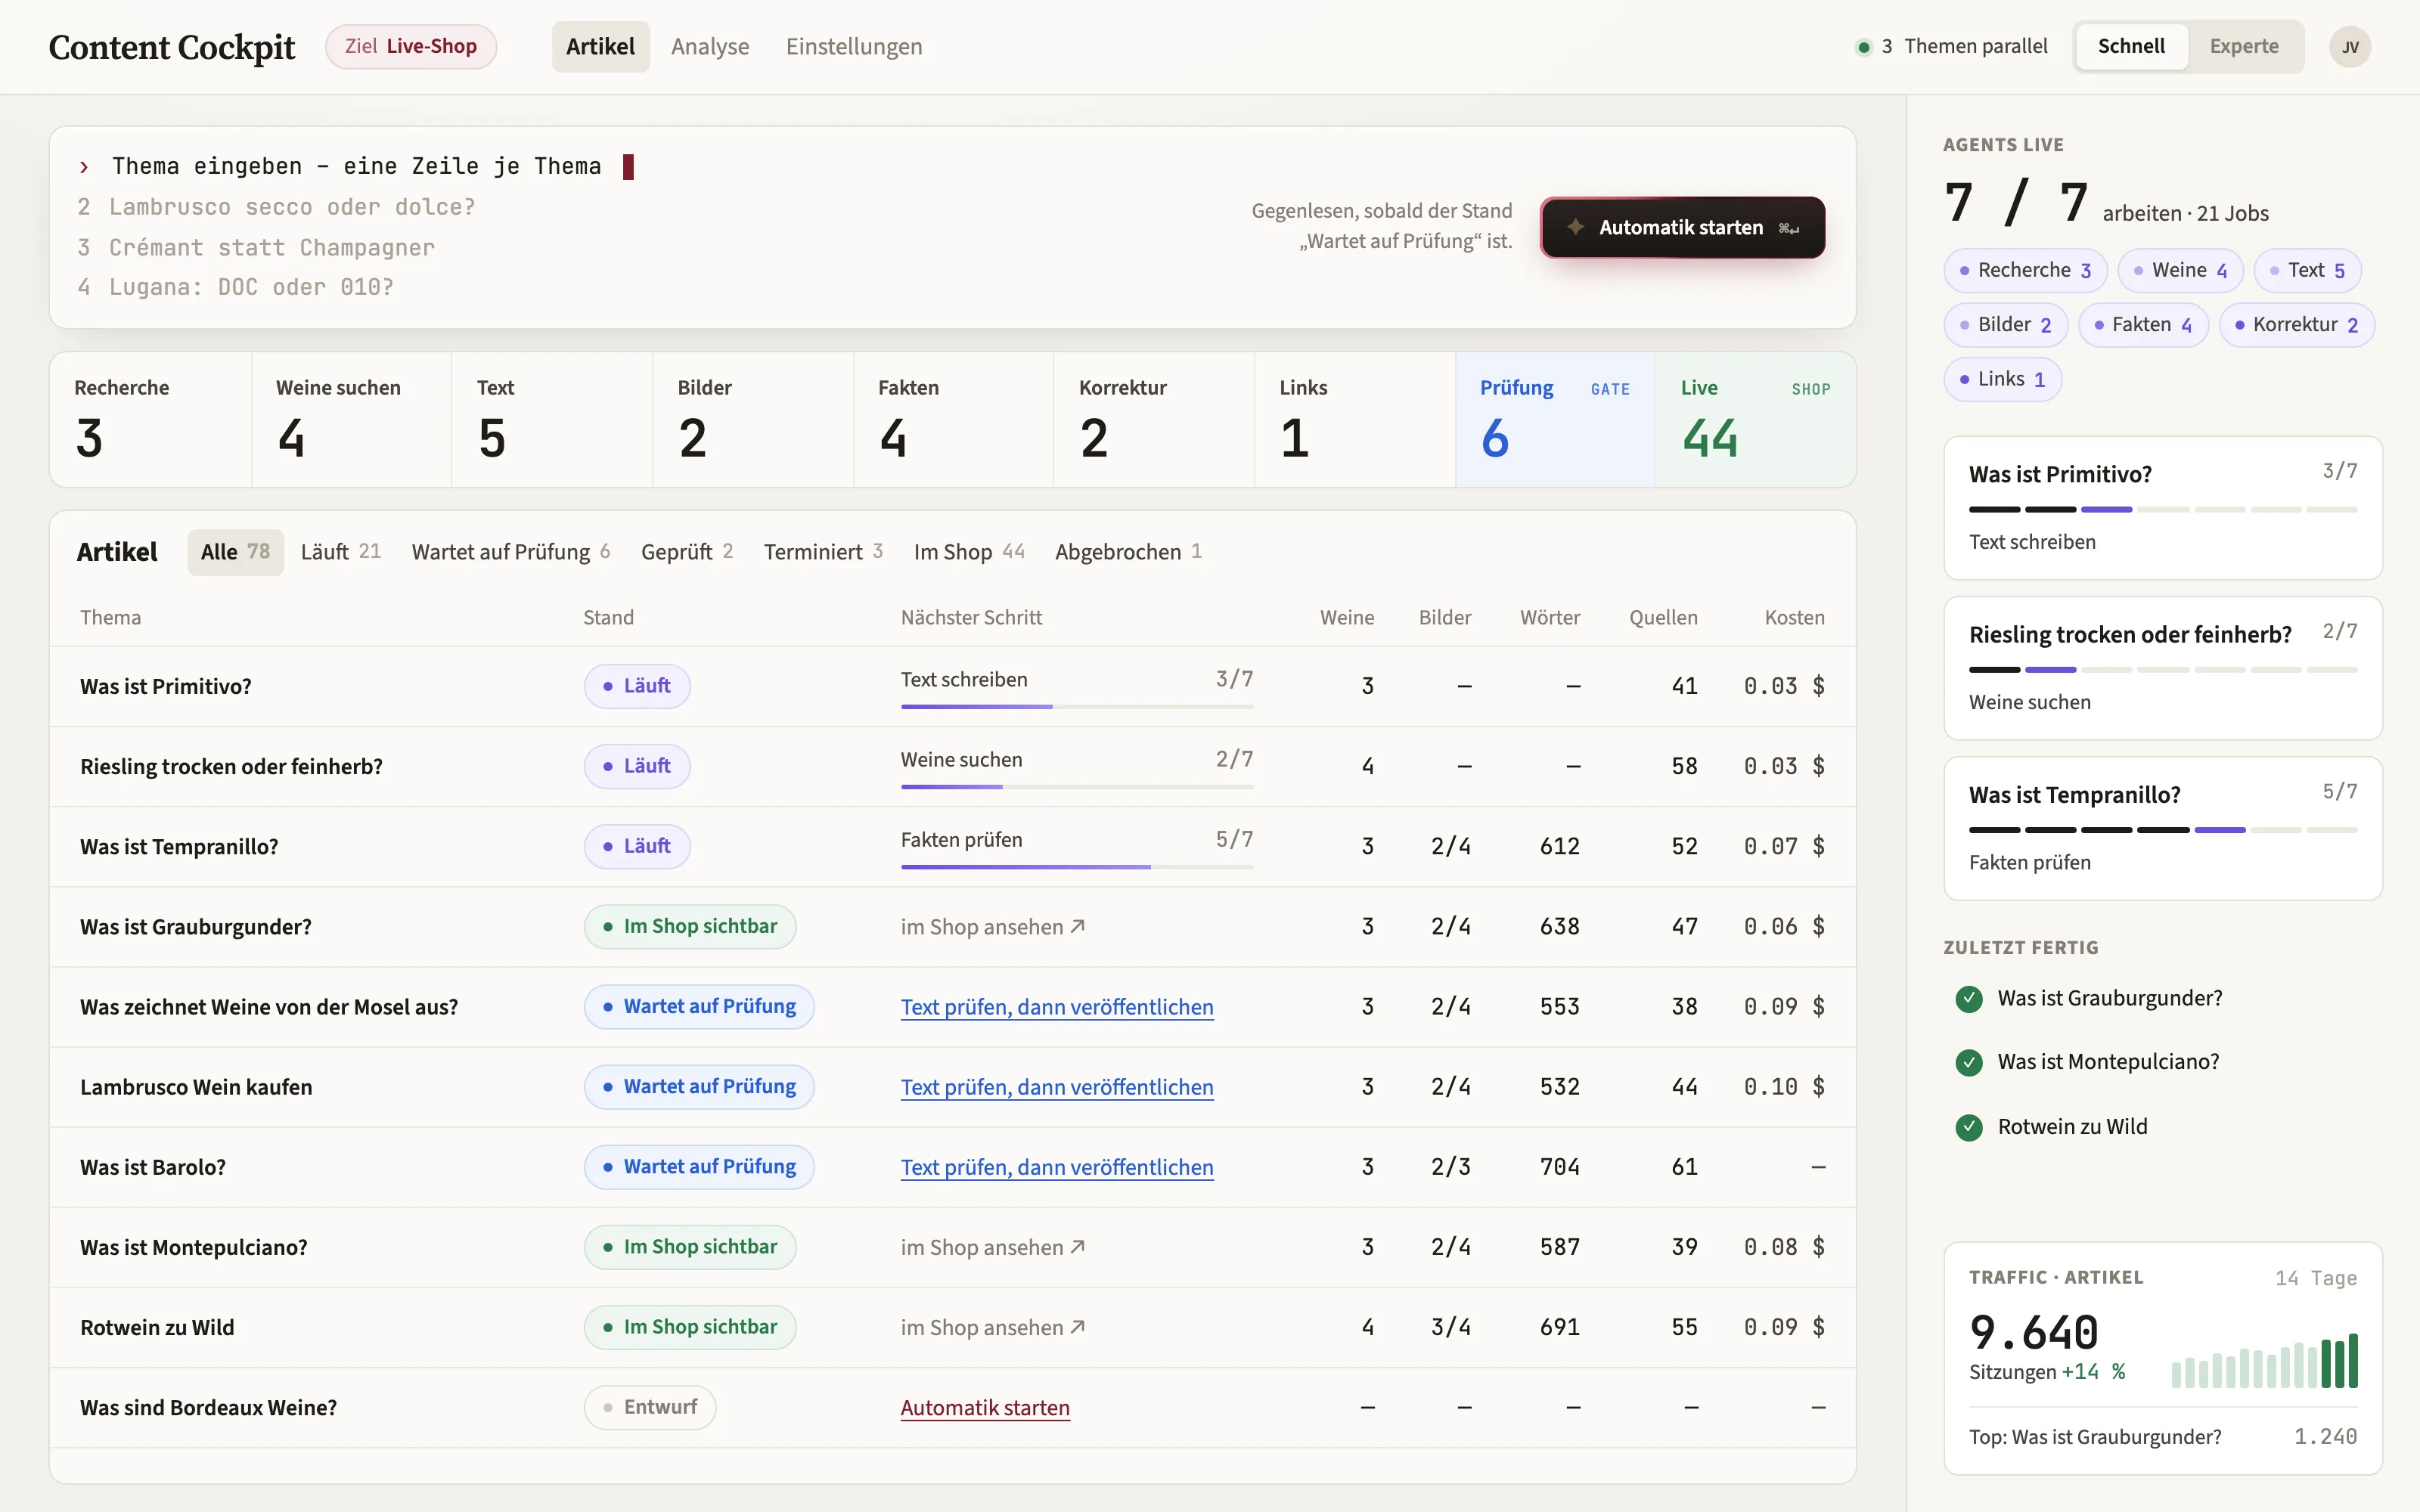Click the green check beside Rotwein zu Wild
Viewport: 2420px width, 1512px height.
pyautogui.click(x=1968, y=1127)
